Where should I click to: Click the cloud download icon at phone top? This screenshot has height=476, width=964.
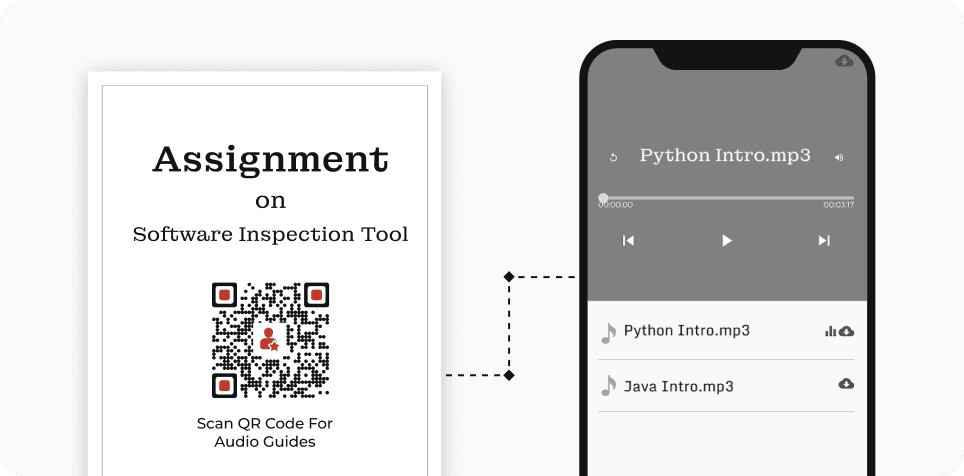[x=844, y=61]
